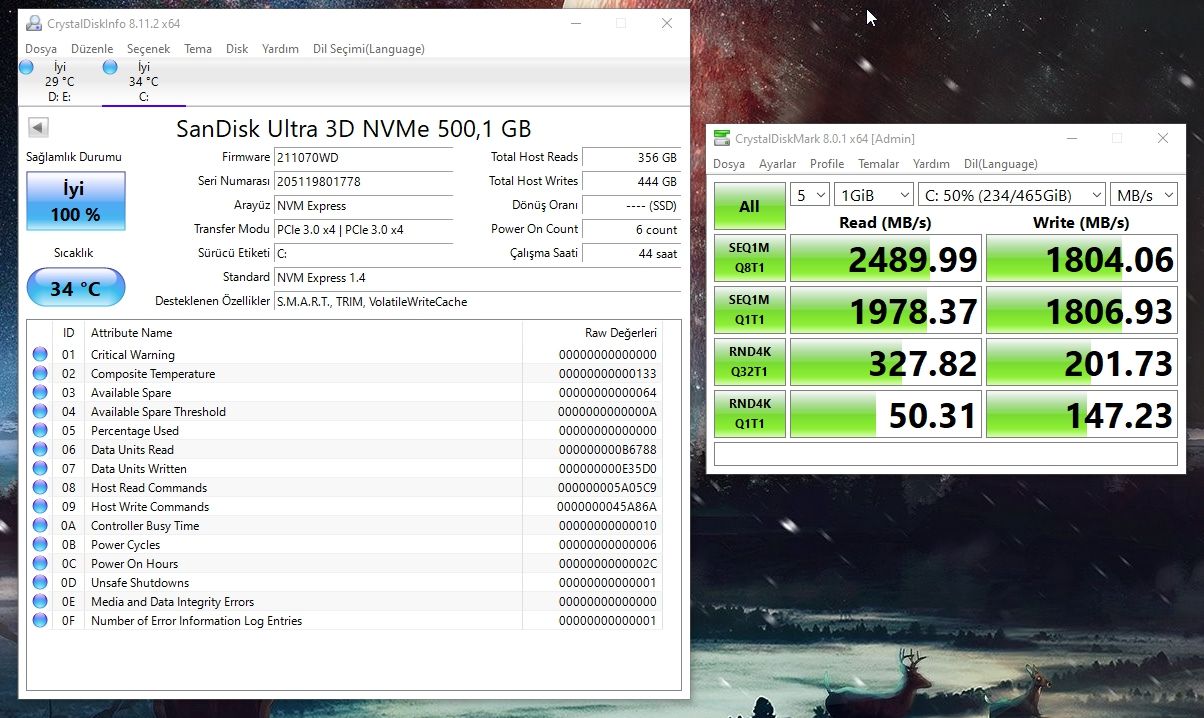This screenshot has height=718, width=1204.
Task: Open the Ayarlar menu in CrystalDiskMark
Action: [x=778, y=164]
